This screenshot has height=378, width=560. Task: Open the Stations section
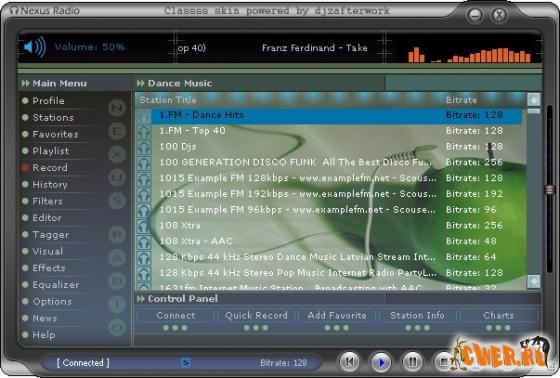click(53, 118)
